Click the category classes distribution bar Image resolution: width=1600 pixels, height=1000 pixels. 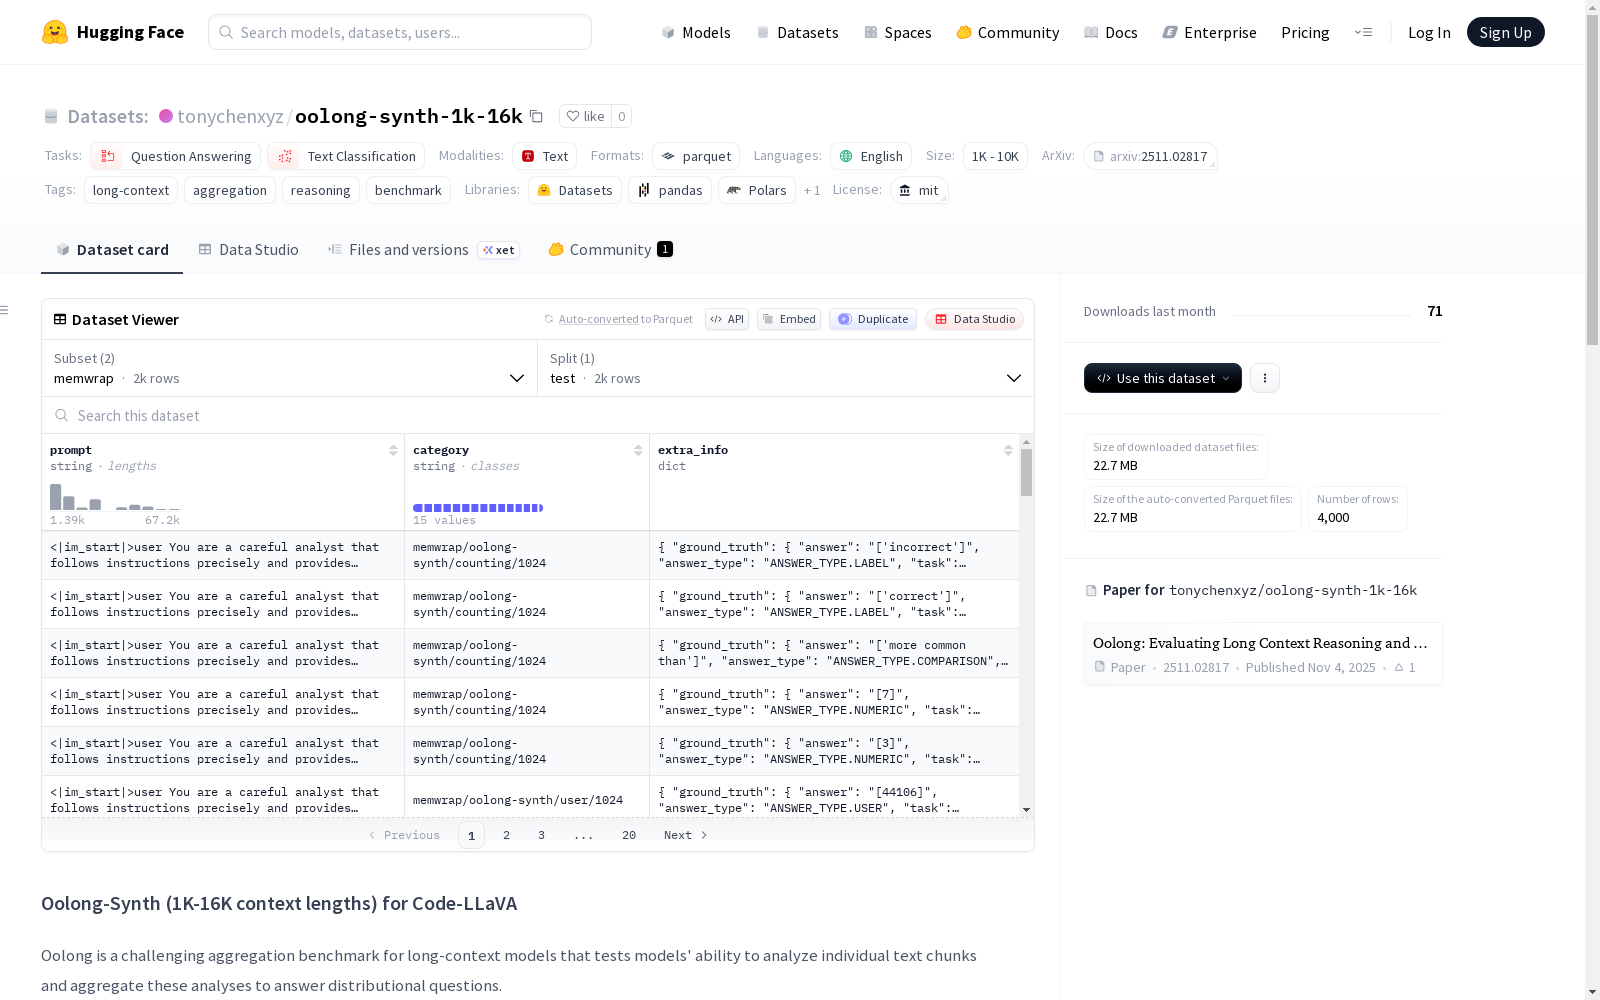click(478, 508)
